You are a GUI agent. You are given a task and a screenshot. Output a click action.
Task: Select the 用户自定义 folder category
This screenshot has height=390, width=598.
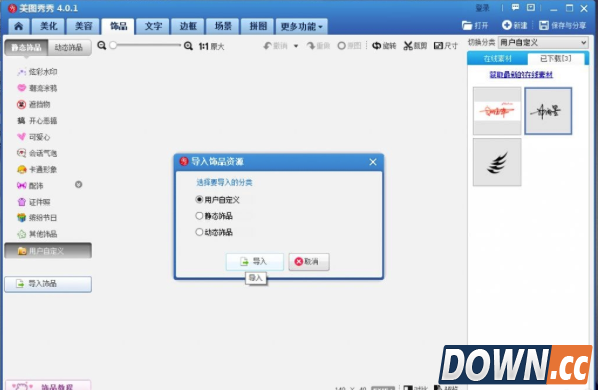pos(48,251)
